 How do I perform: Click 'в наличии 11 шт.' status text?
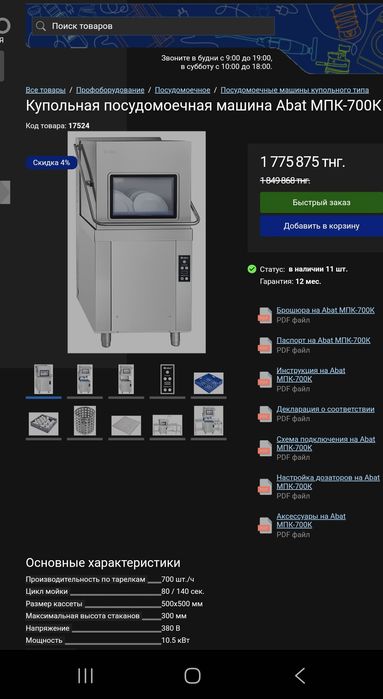pos(318,269)
